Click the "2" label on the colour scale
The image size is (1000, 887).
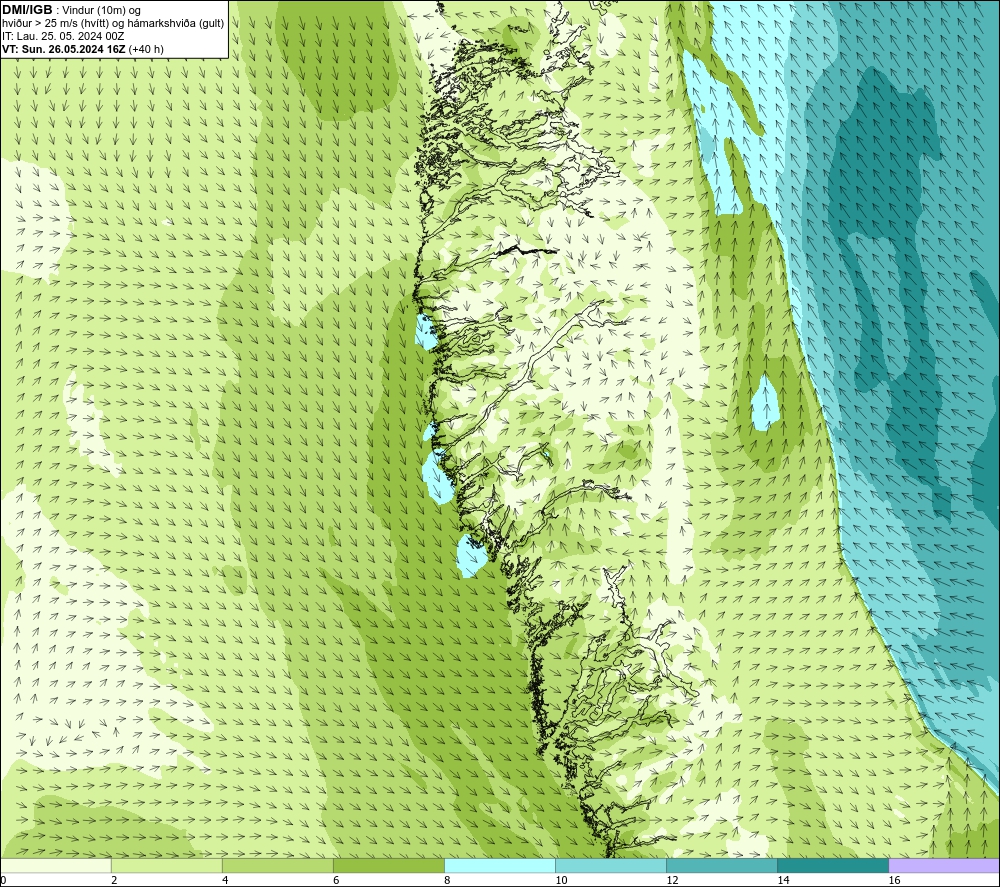point(114,881)
